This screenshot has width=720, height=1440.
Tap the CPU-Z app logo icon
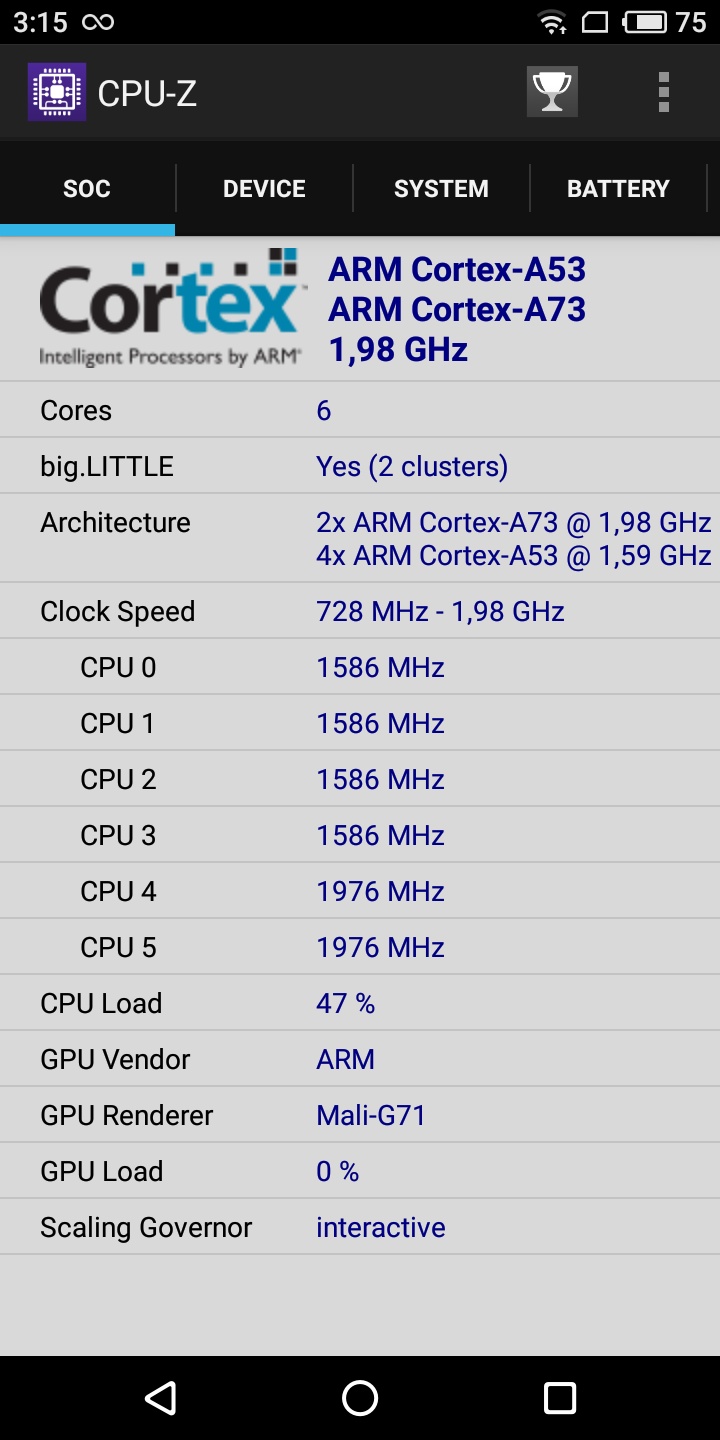tap(57, 92)
